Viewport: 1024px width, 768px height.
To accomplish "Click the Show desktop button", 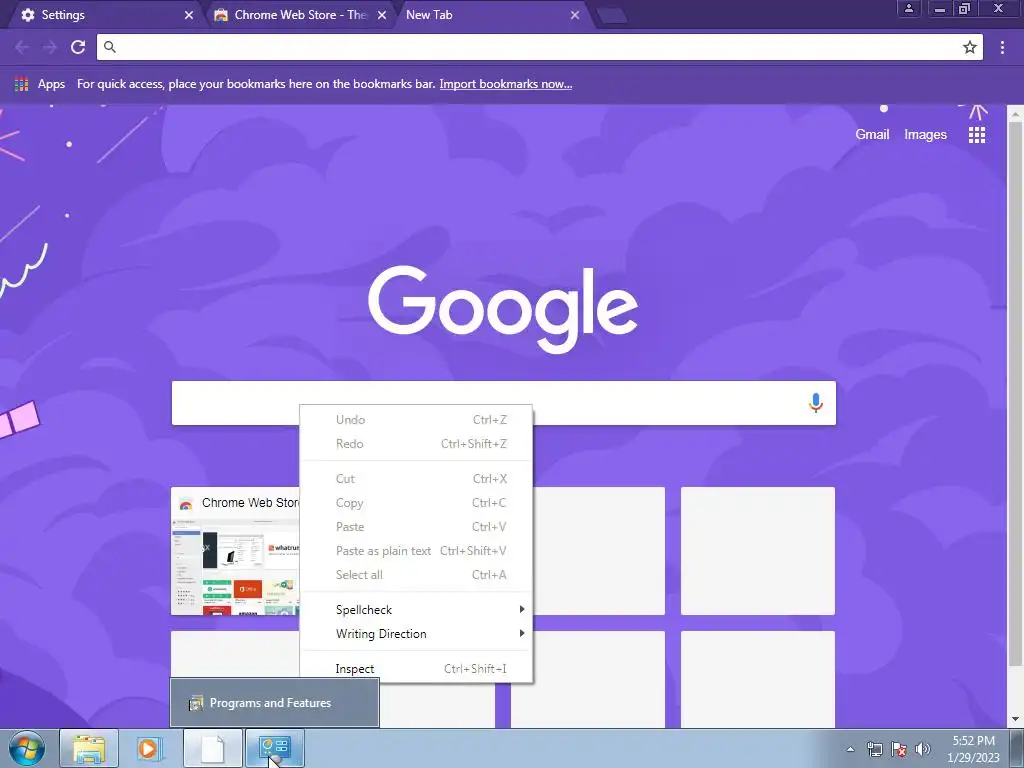I will [x=1017, y=748].
